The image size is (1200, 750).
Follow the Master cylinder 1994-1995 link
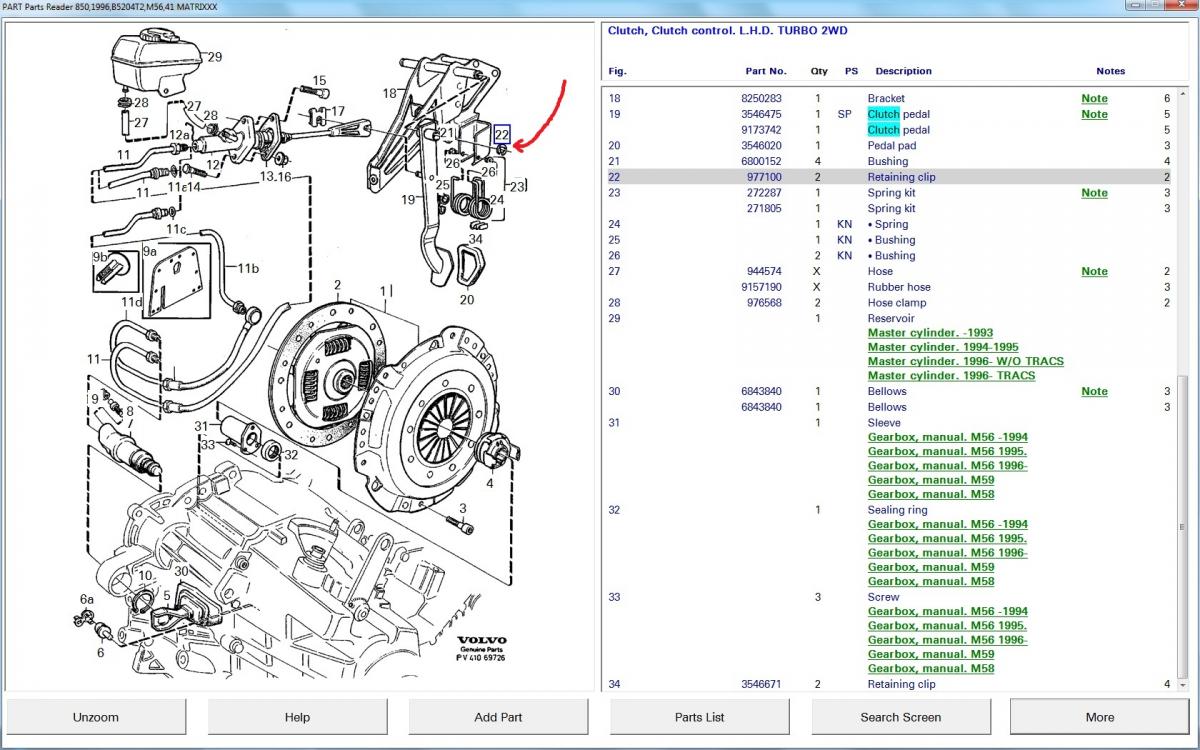coord(943,347)
